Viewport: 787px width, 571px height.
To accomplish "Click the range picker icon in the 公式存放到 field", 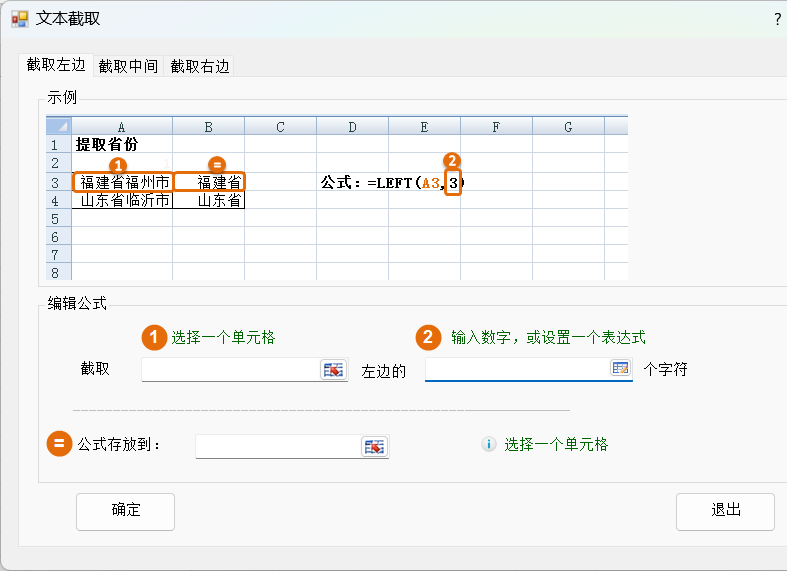I will coord(374,446).
